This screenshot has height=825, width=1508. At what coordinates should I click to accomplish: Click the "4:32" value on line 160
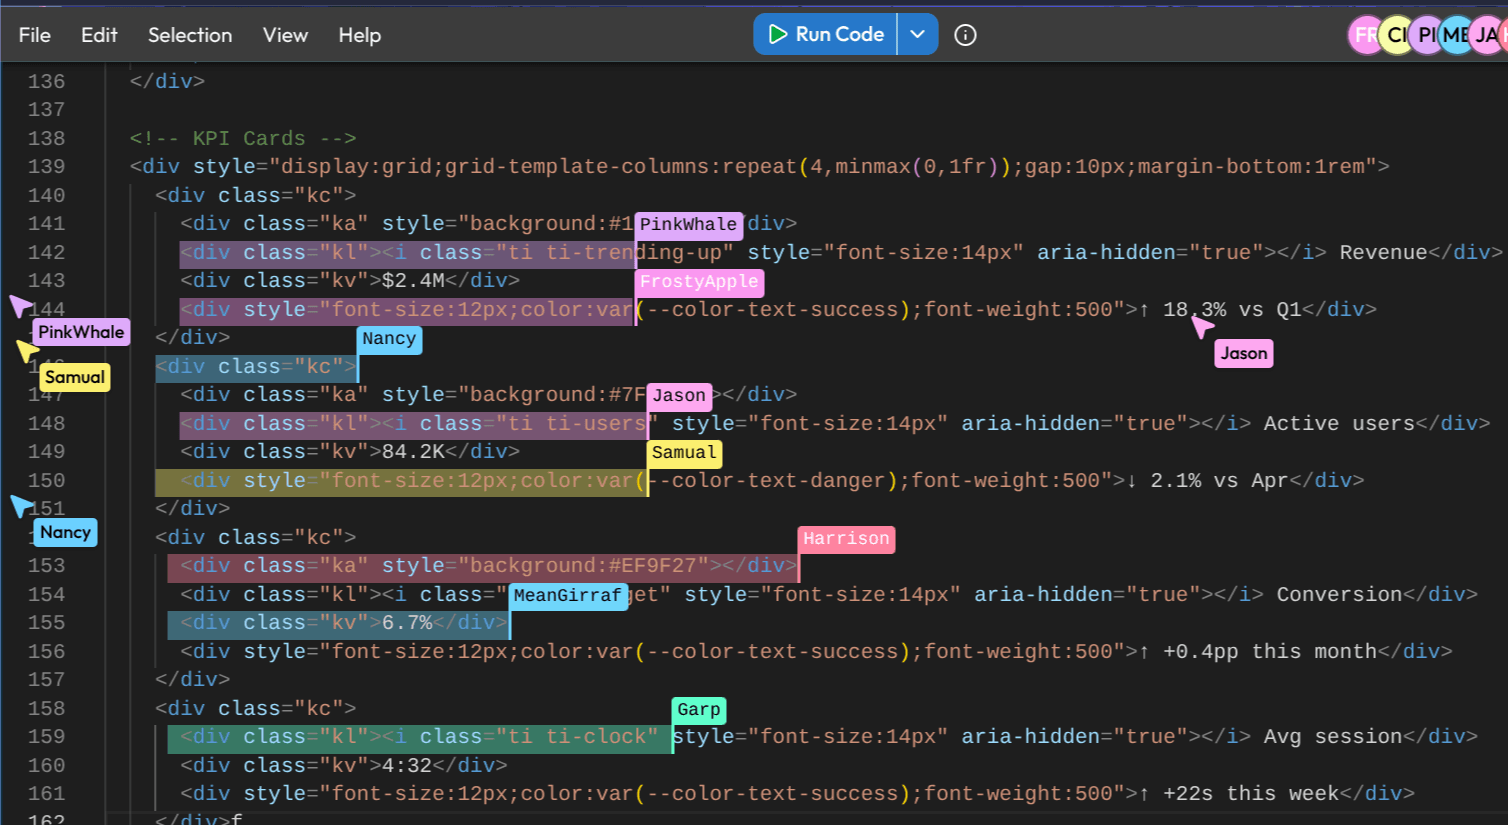point(407,766)
